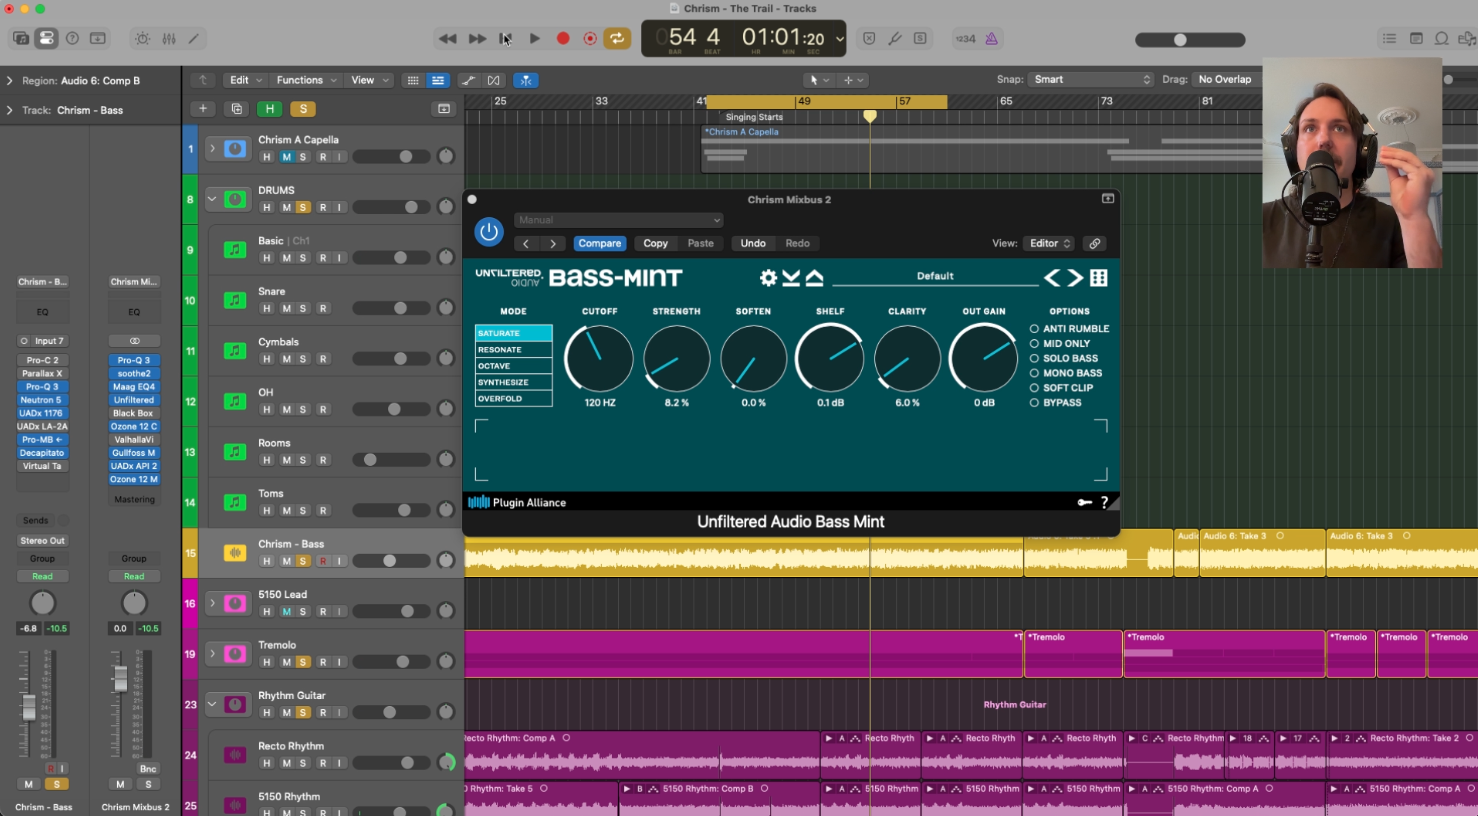Image resolution: width=1478 pixels, height=816 pixels.
Task: Arm recording with the red Record button
Action: pos(563,39)
